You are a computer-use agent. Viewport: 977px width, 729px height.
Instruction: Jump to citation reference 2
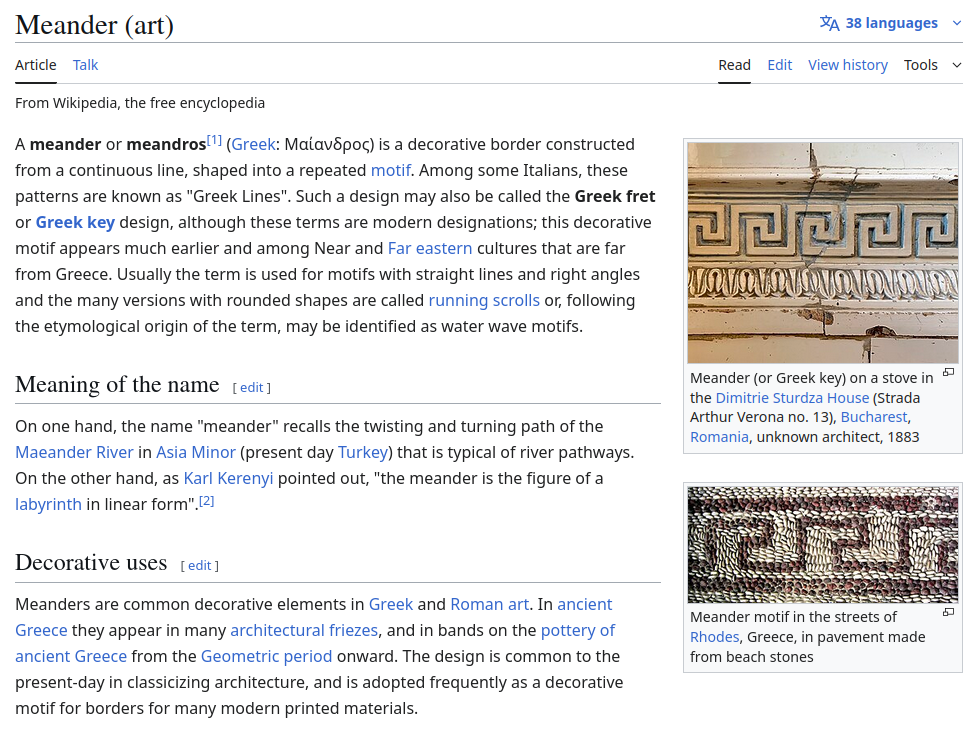206,500
